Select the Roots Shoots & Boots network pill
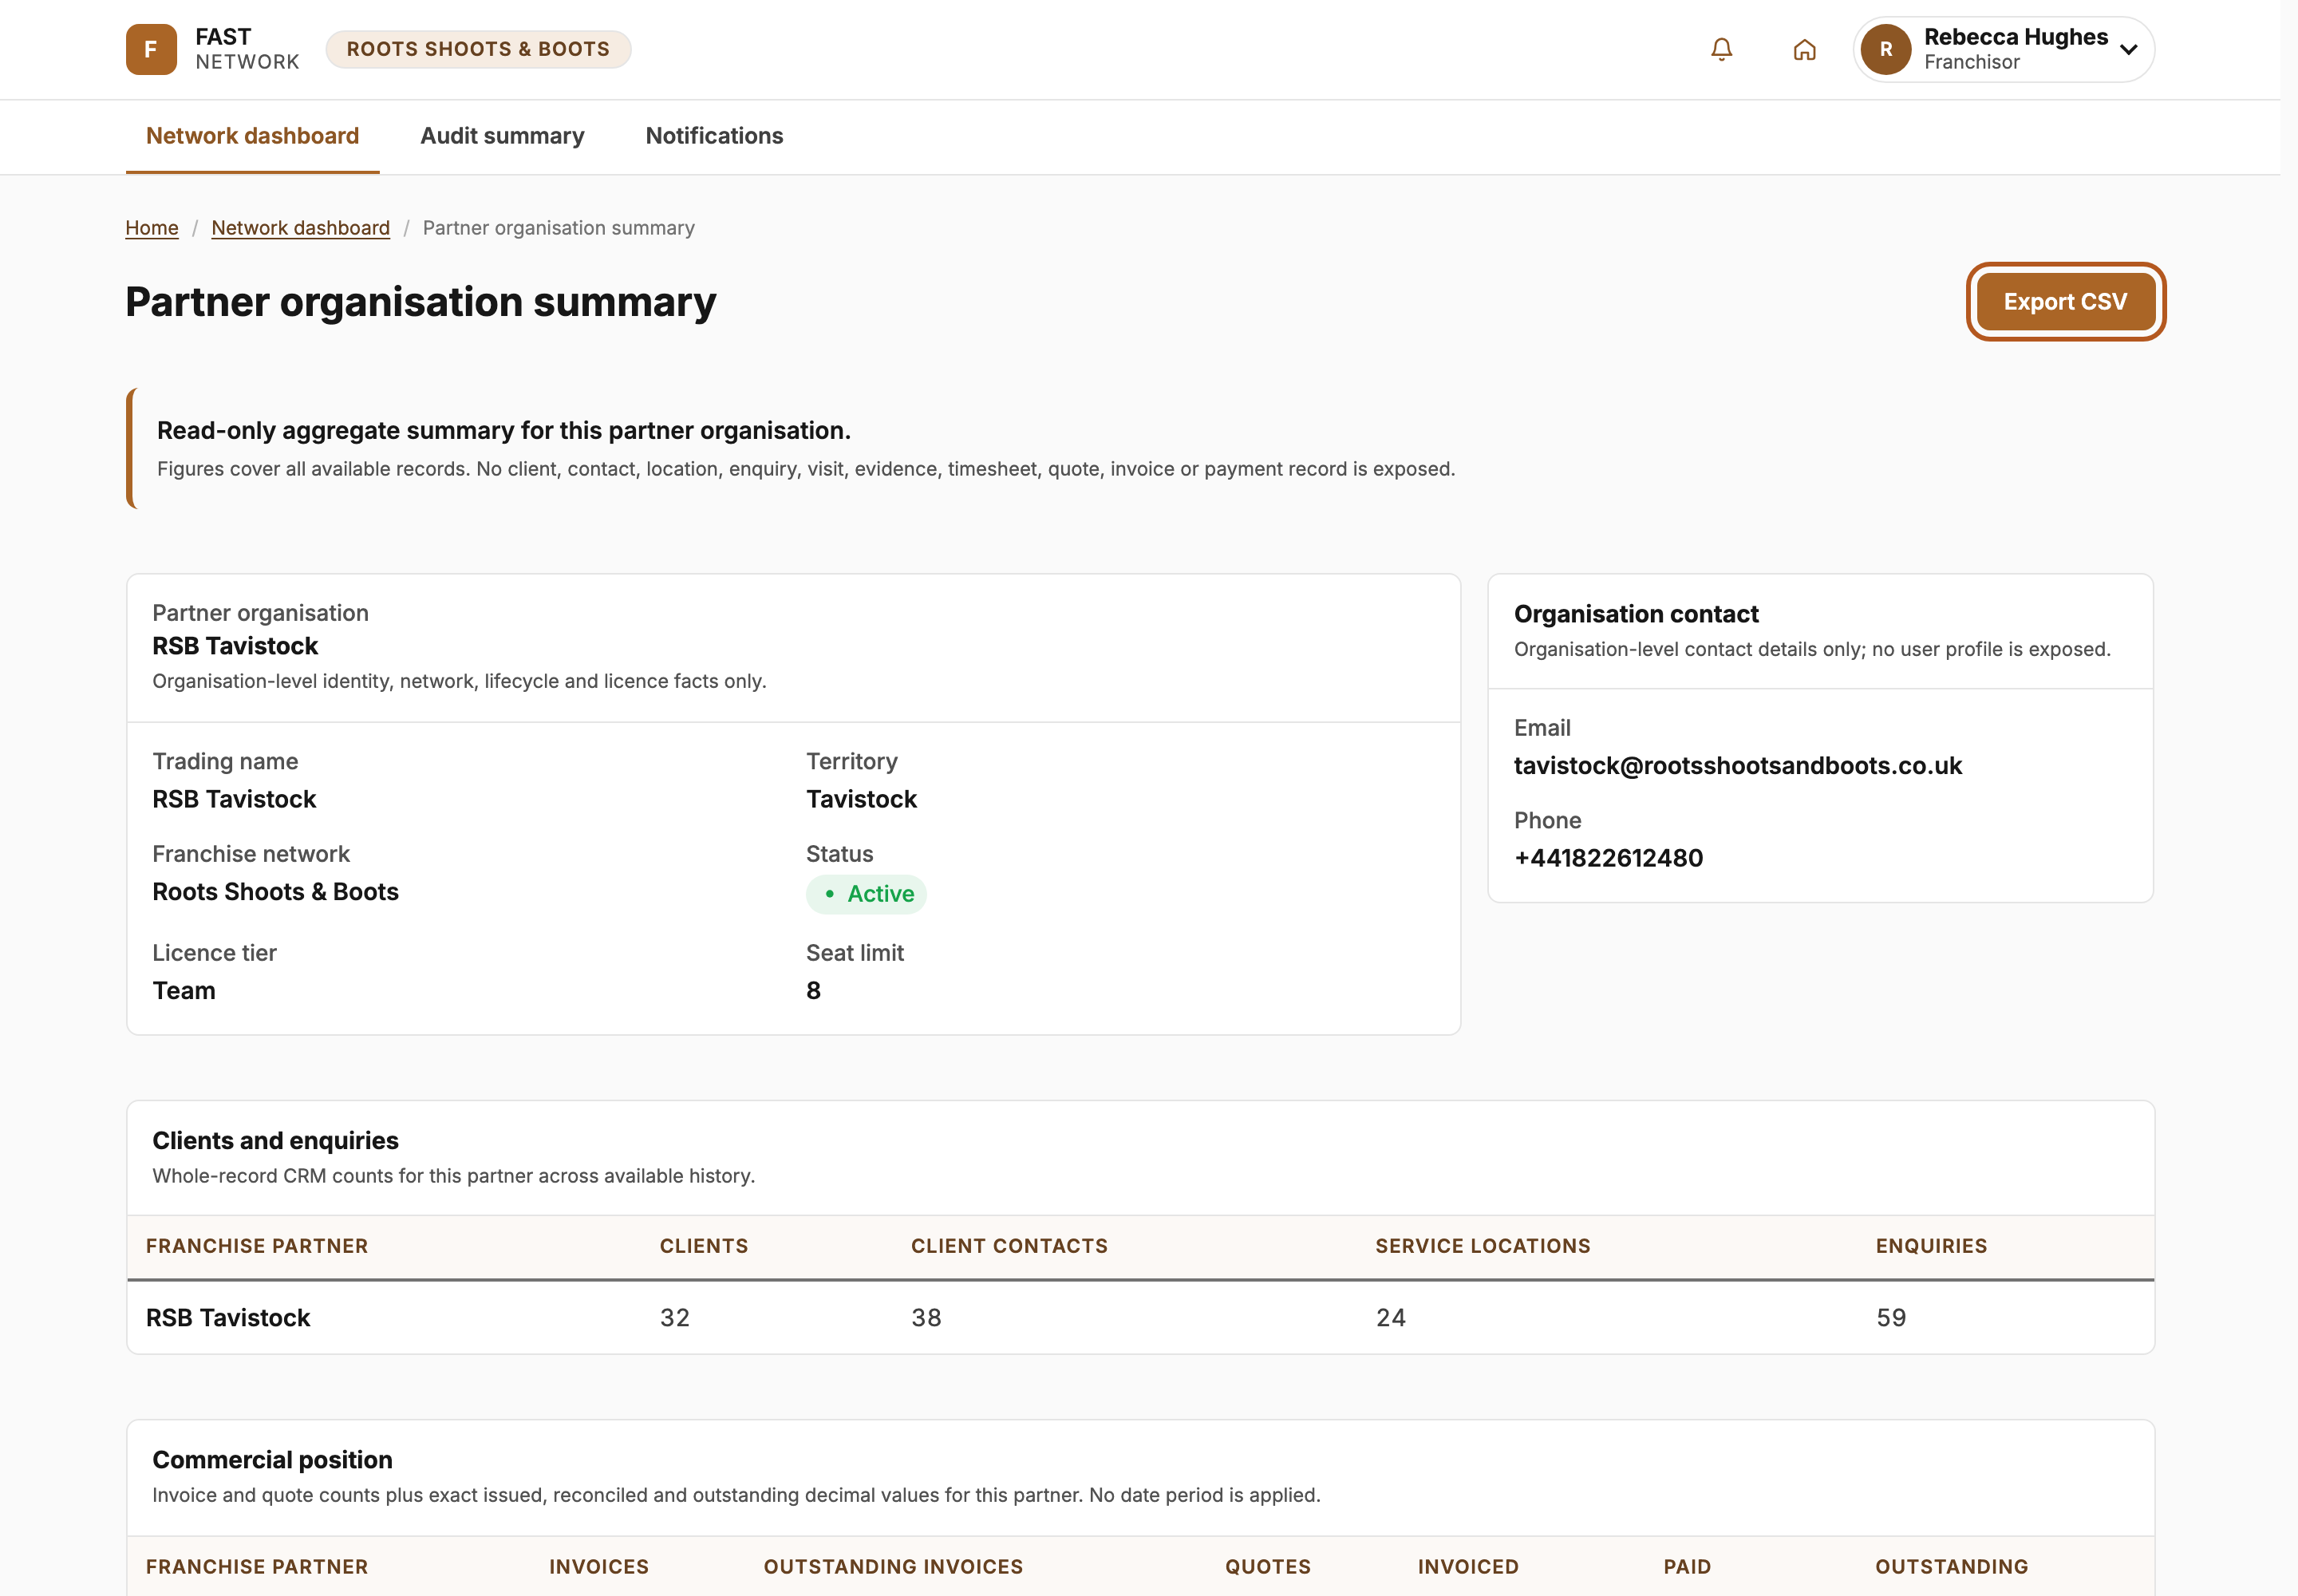The width and height of the screenshot is (2298, 1596). (x=478, y=49)
